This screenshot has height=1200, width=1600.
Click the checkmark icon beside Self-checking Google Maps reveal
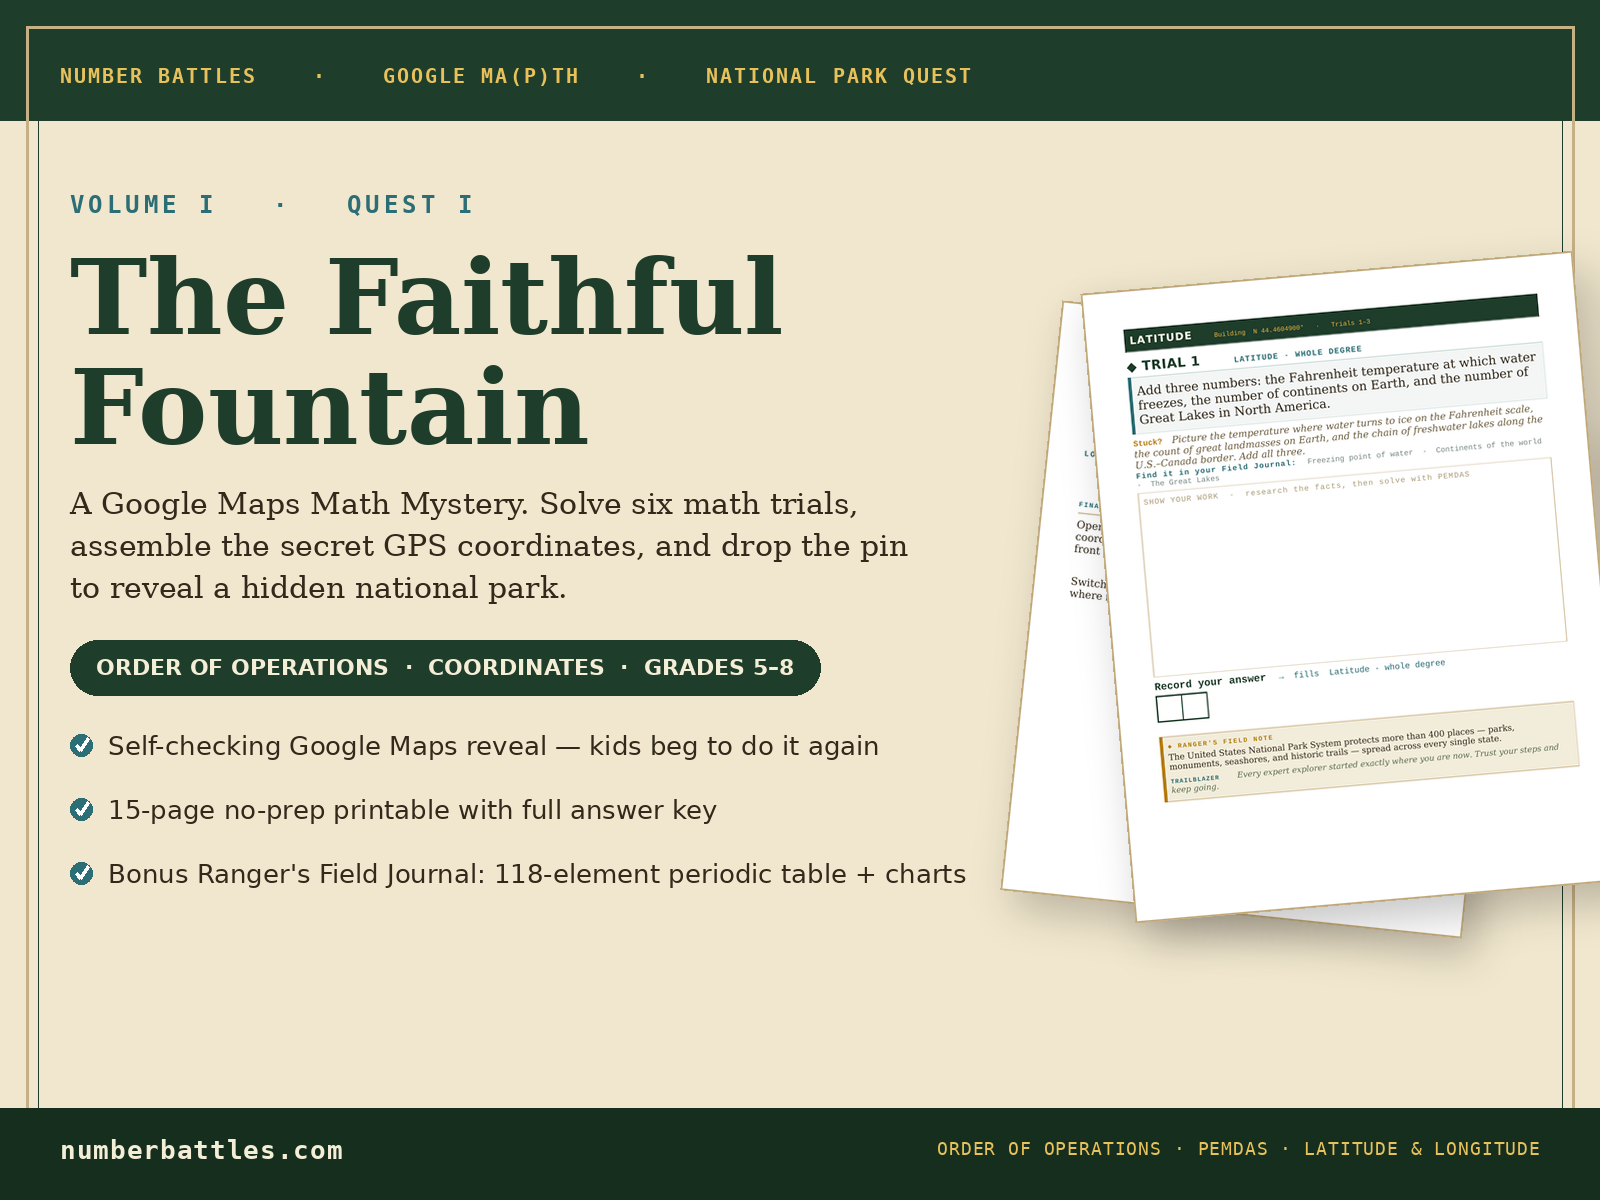click(82, 745)
